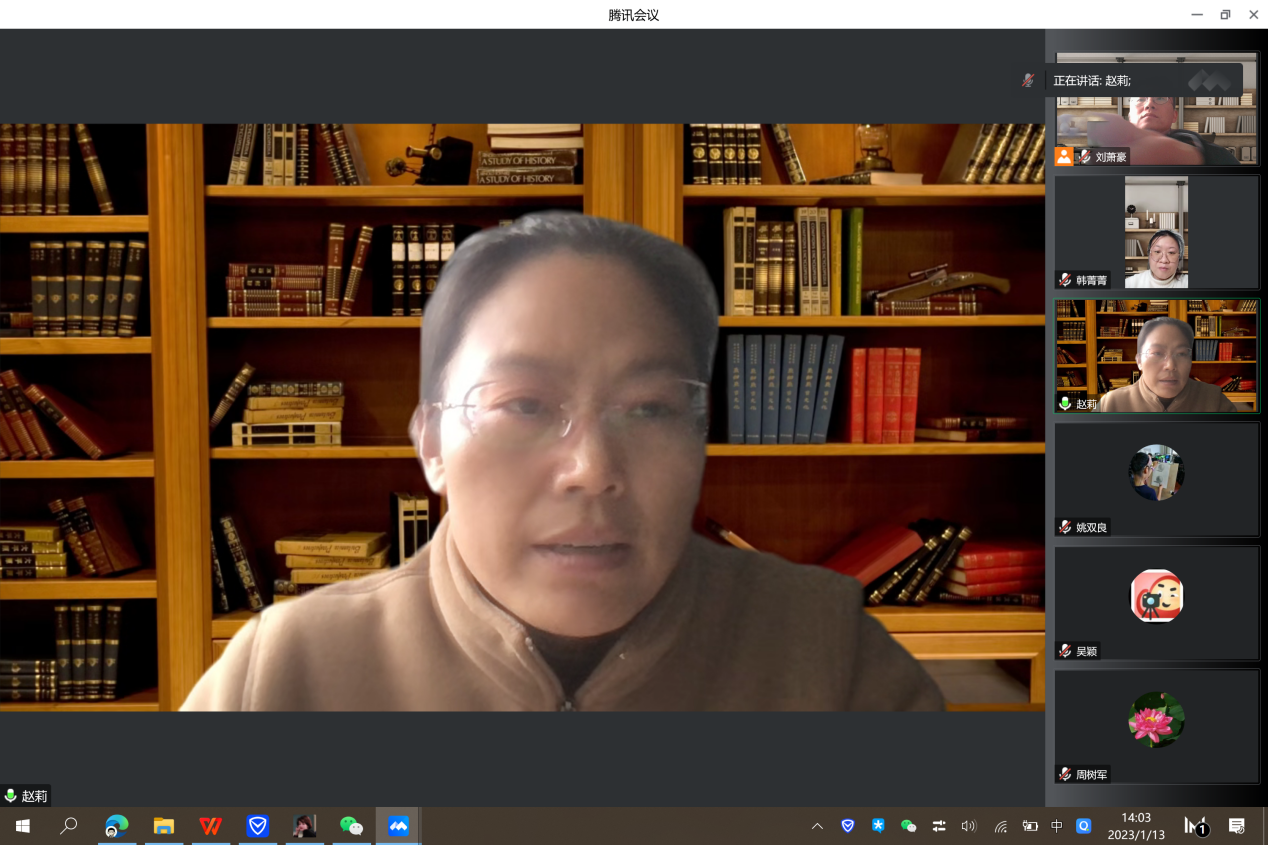Open WPS Office from the taskbar
Screen dimensions: 1268x845
[x=211, y=826]
